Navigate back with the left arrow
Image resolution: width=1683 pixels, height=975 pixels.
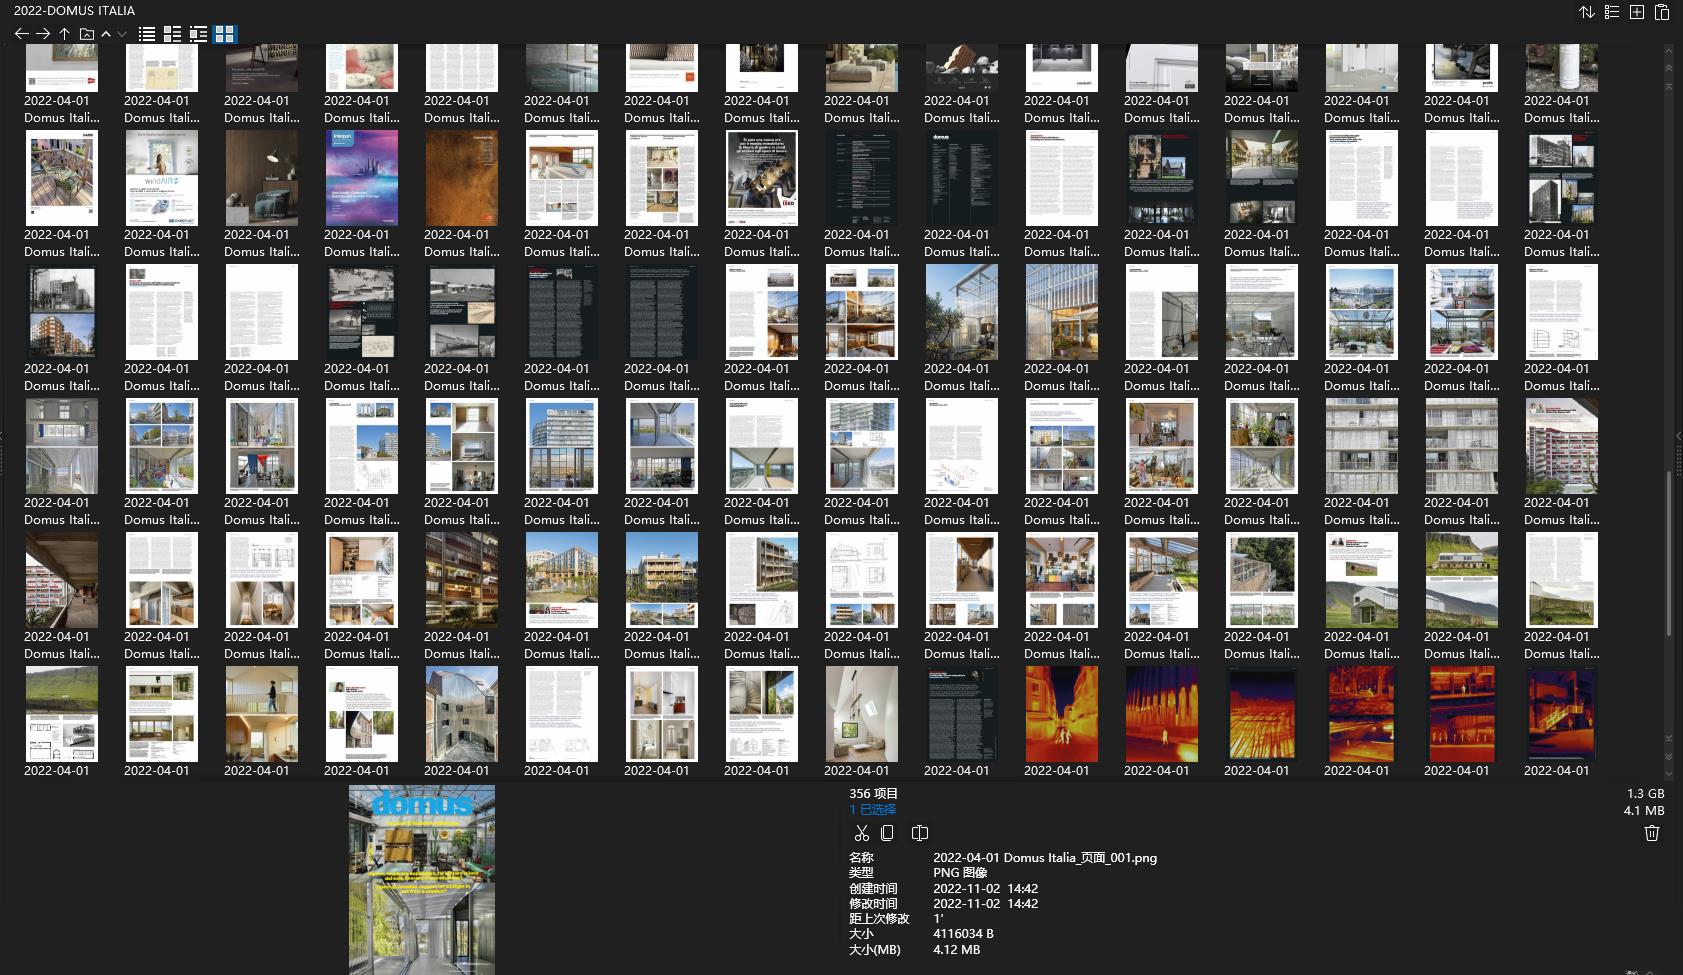click(x=21, y=33)
